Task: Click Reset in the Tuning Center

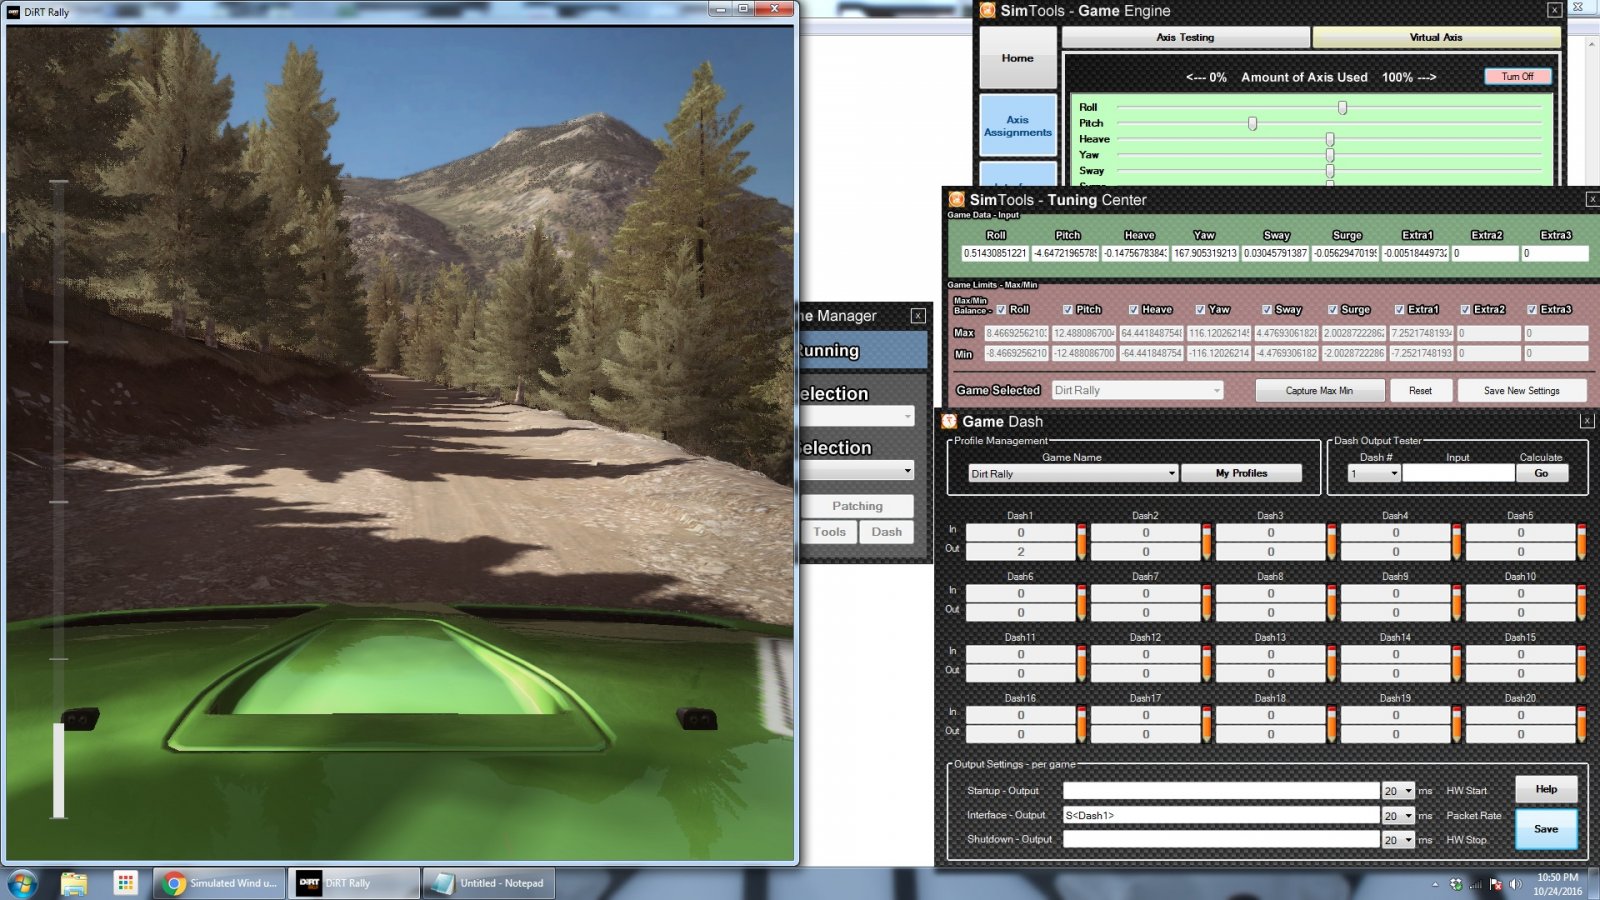Action: (x=1420, y=390)
